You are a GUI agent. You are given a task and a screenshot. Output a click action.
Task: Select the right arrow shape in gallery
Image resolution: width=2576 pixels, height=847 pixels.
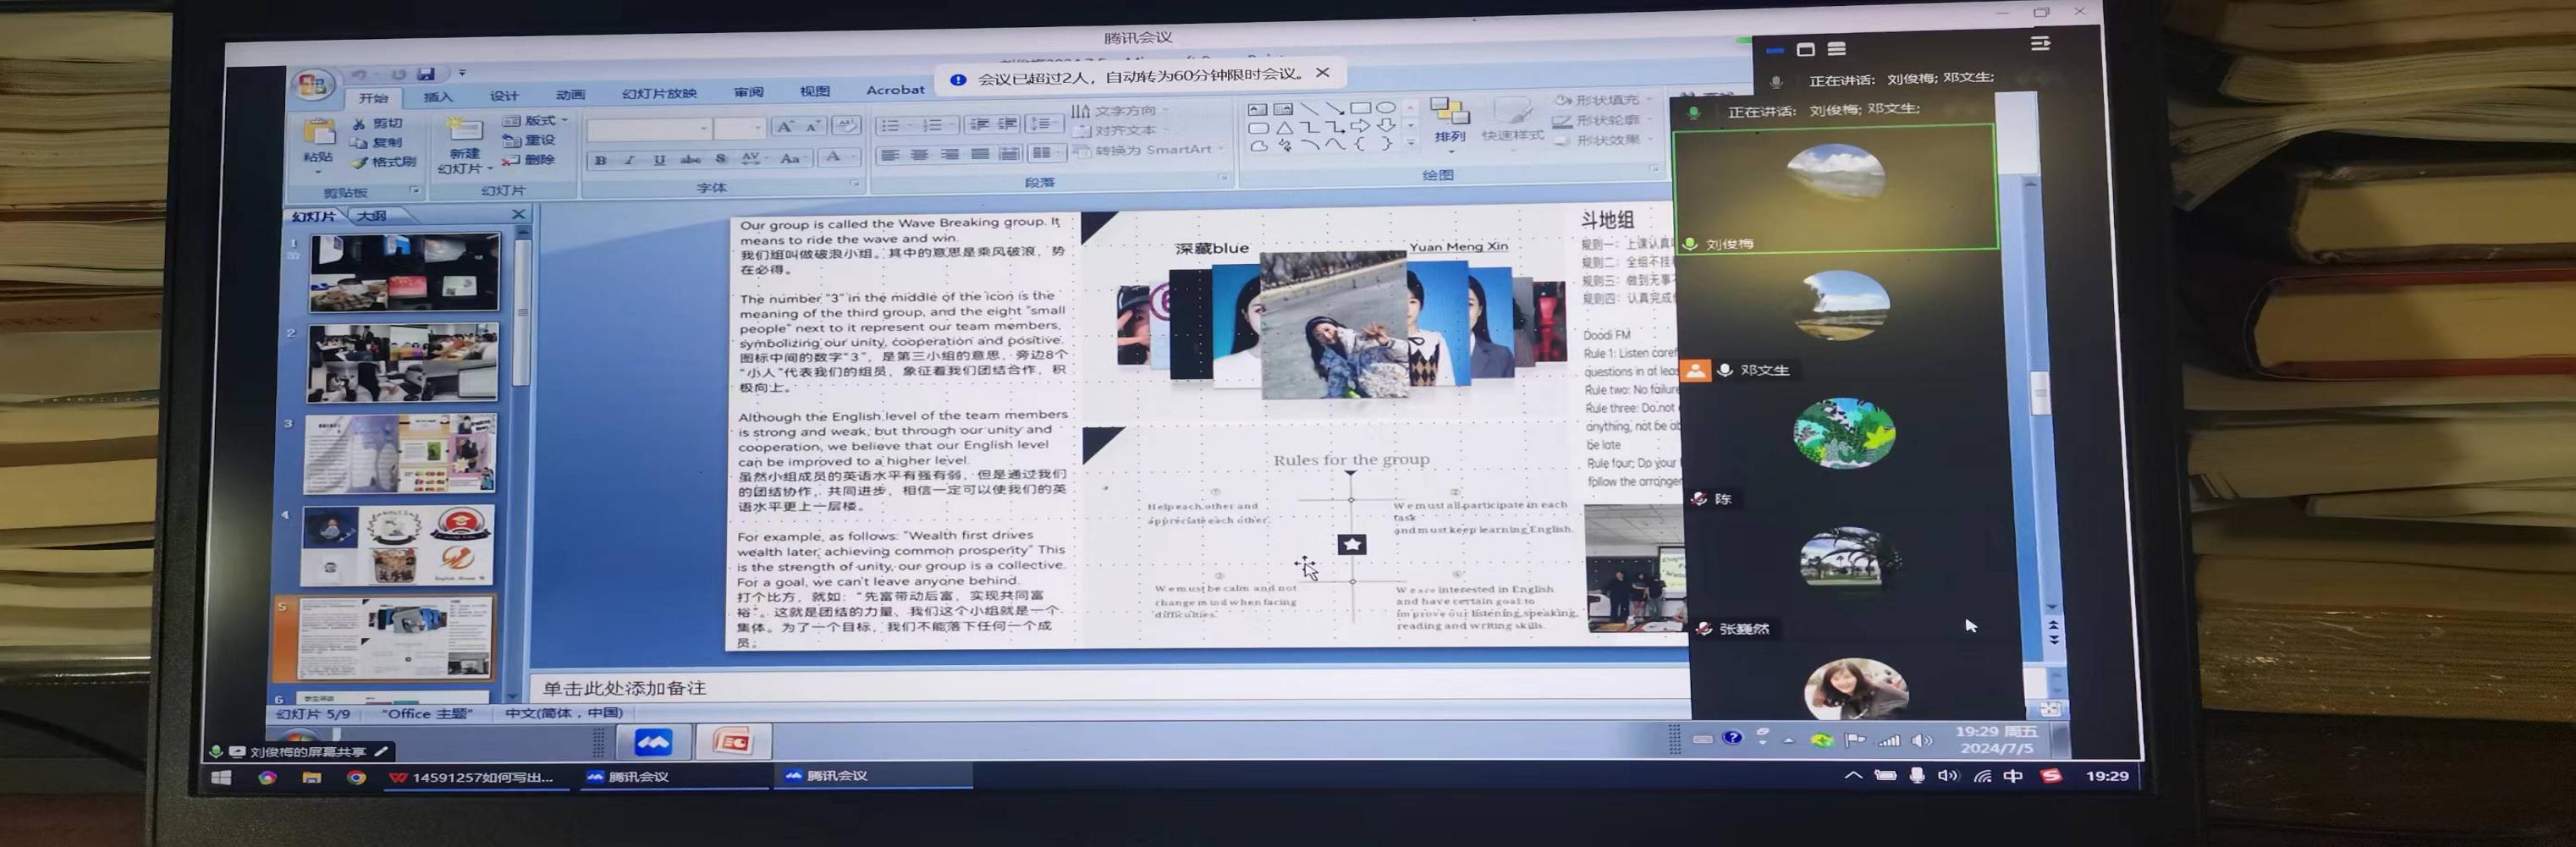point(1360,126)
